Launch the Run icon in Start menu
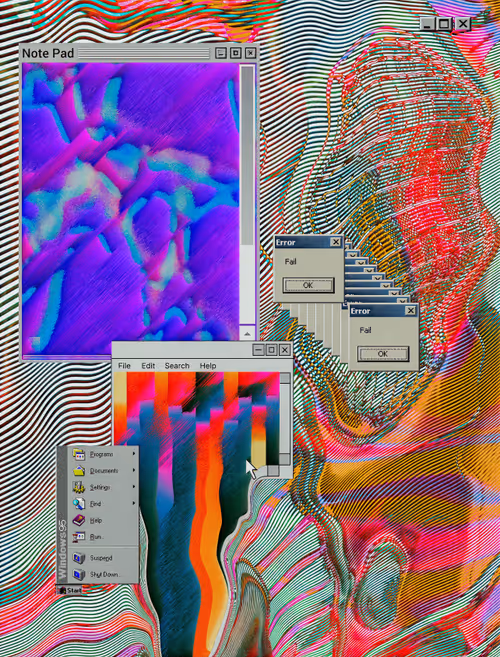Screen dimensions: 500x657 (79, 537)
